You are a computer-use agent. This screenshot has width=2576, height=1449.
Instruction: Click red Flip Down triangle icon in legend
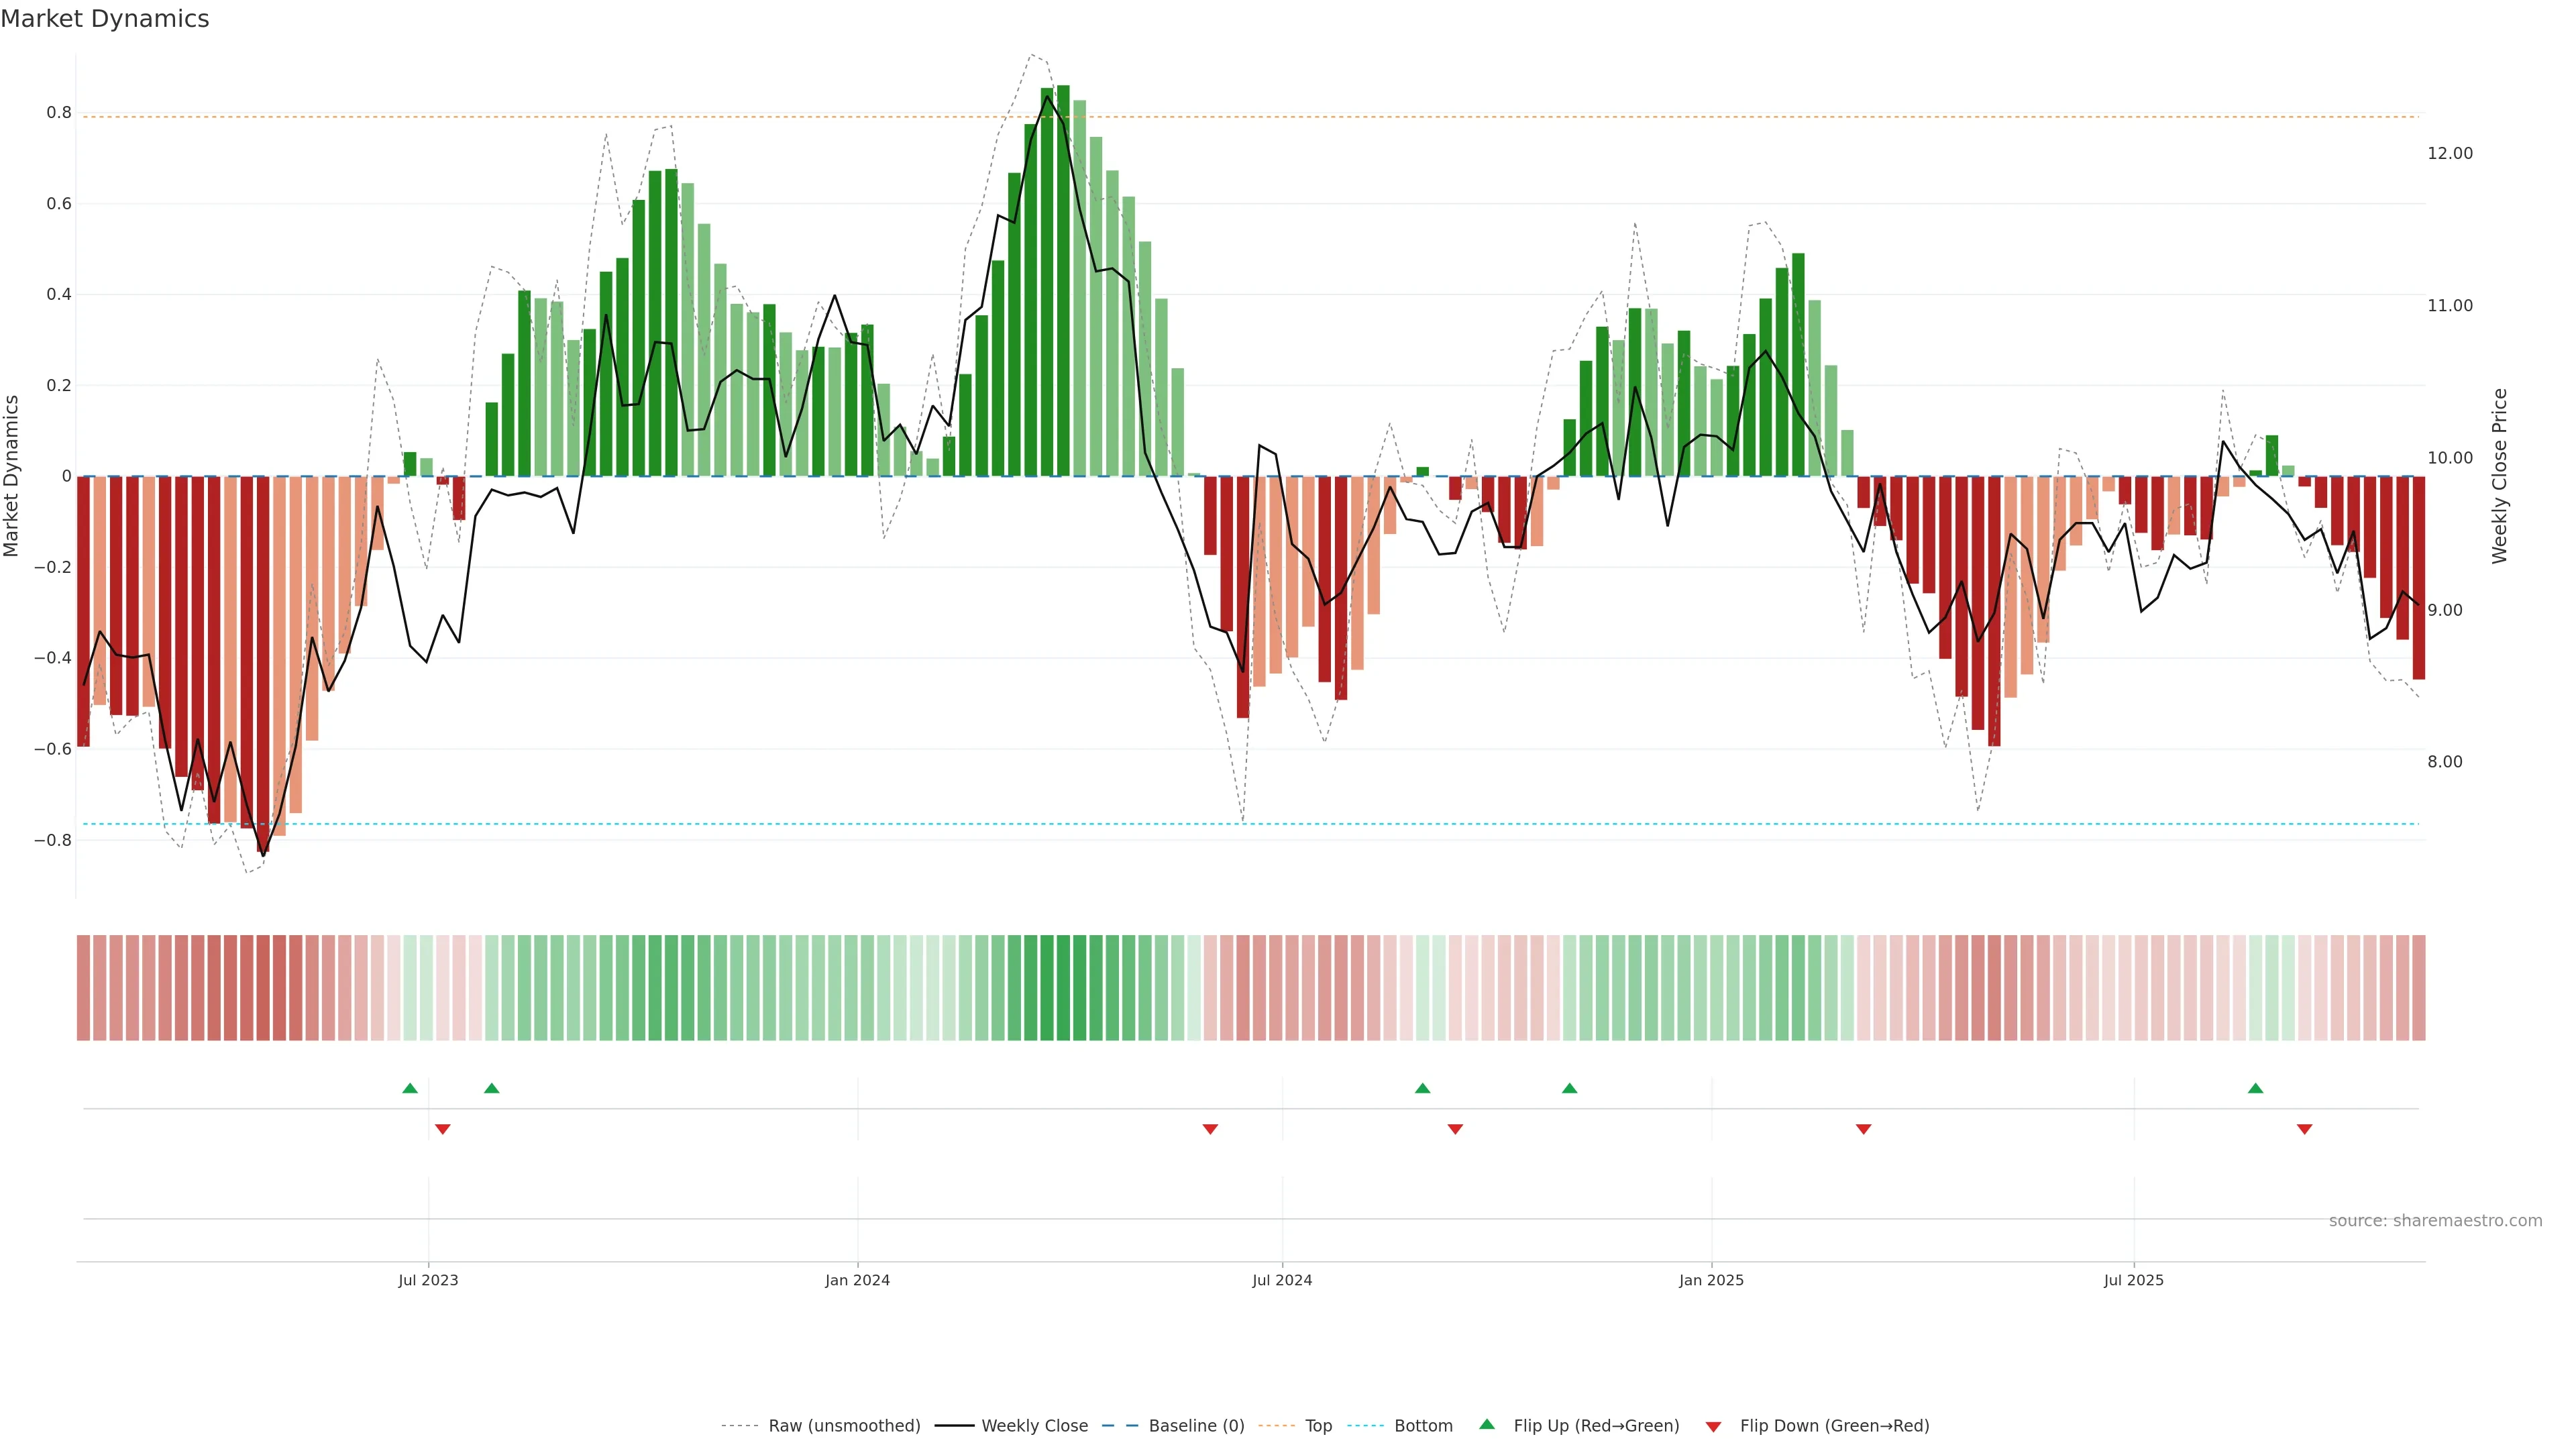click(1713, 1426)
